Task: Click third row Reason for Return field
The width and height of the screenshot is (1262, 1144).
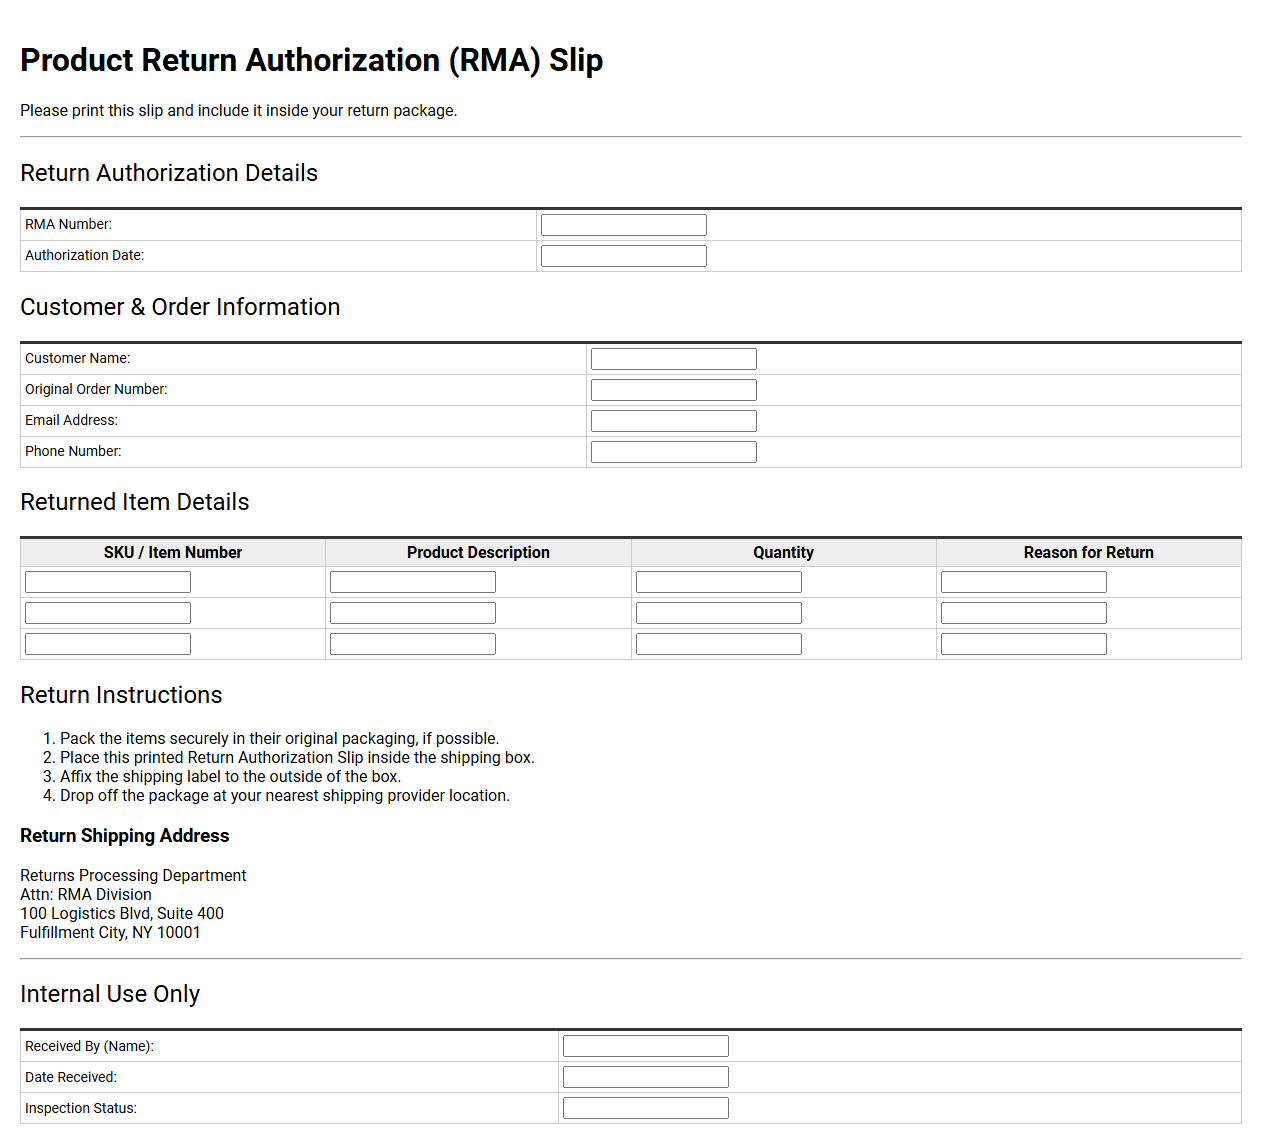Action: pyautogui.click(x=1024, y=644)
